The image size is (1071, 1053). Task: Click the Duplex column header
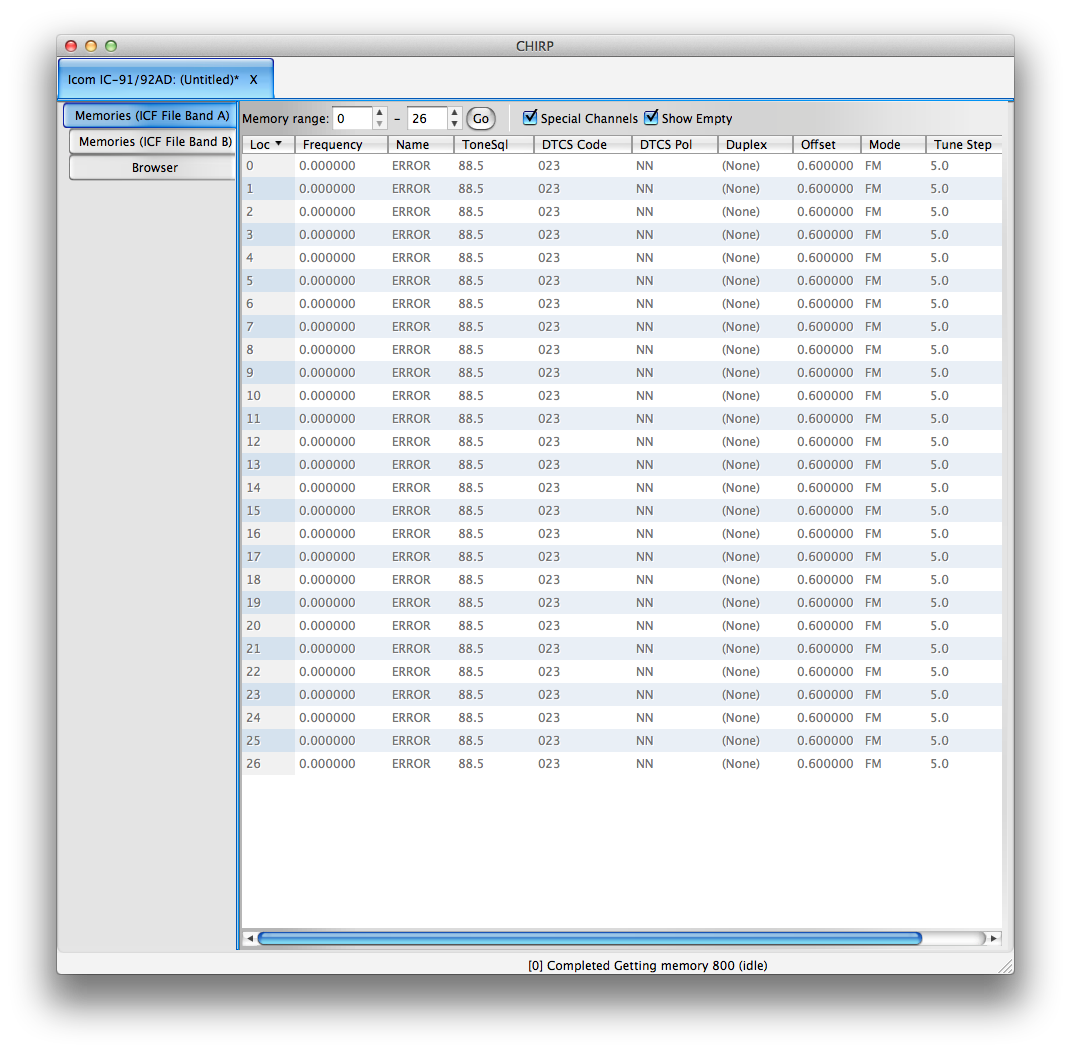[755, 145]
